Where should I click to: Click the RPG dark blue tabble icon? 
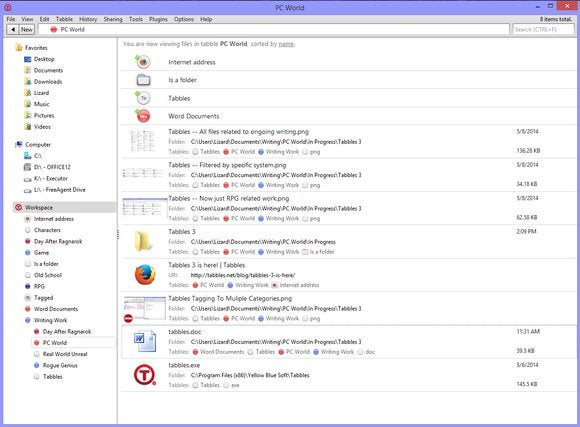pyautogui.click(x=27, y=286)
